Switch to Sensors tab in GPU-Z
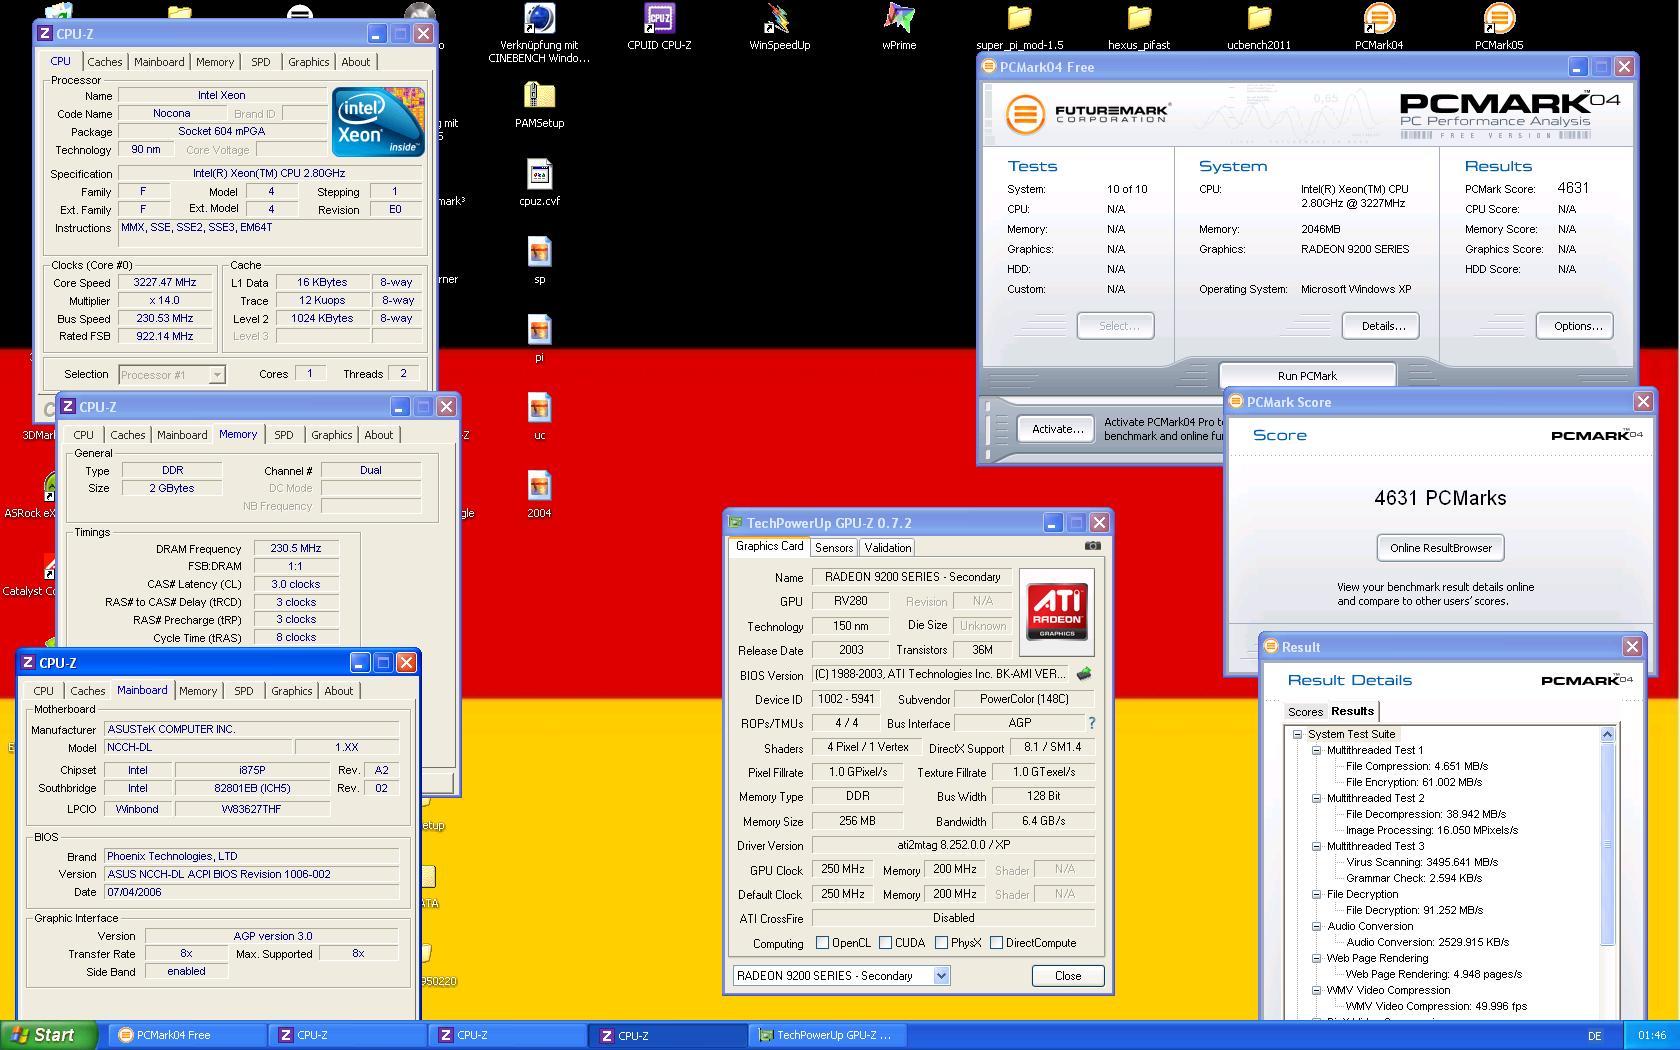The width and height of the screenshot is (1680, 1050). point(834,548)
